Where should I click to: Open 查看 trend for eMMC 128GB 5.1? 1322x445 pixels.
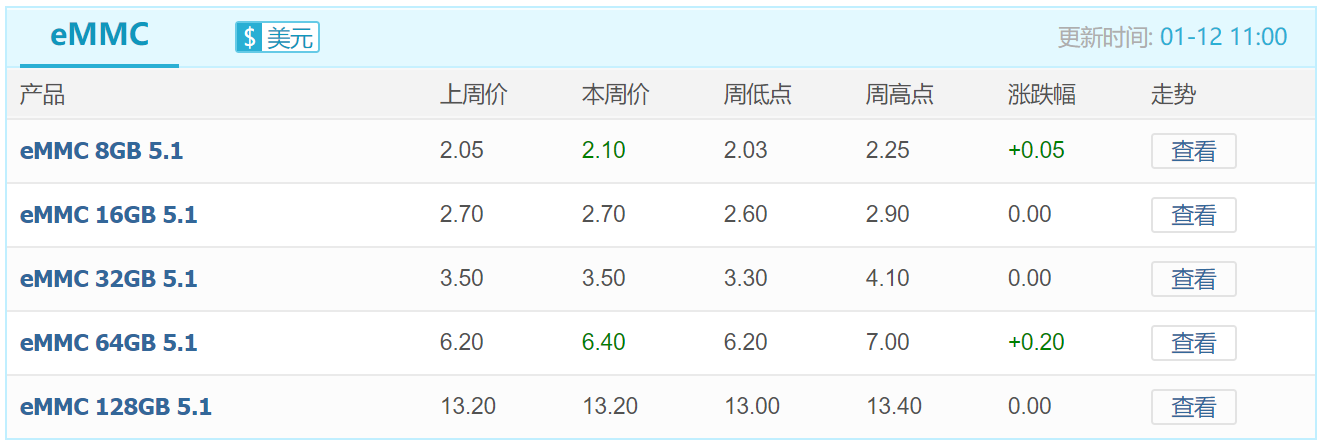click(x=1194, y=407)
